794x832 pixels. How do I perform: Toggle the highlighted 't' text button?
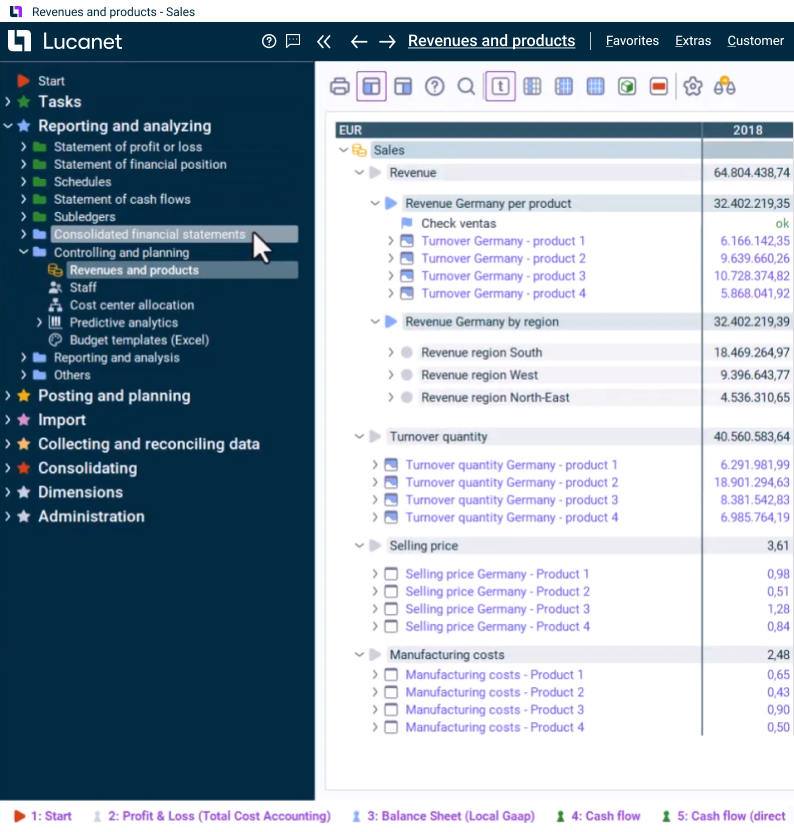point(500,86)
